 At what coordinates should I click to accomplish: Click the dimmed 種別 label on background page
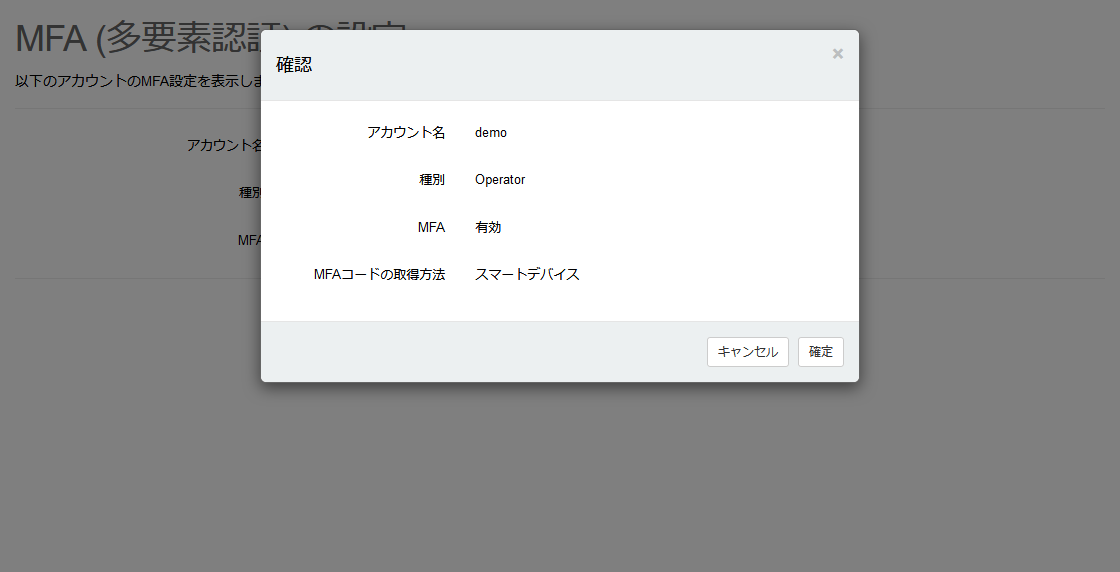[249, 192]
